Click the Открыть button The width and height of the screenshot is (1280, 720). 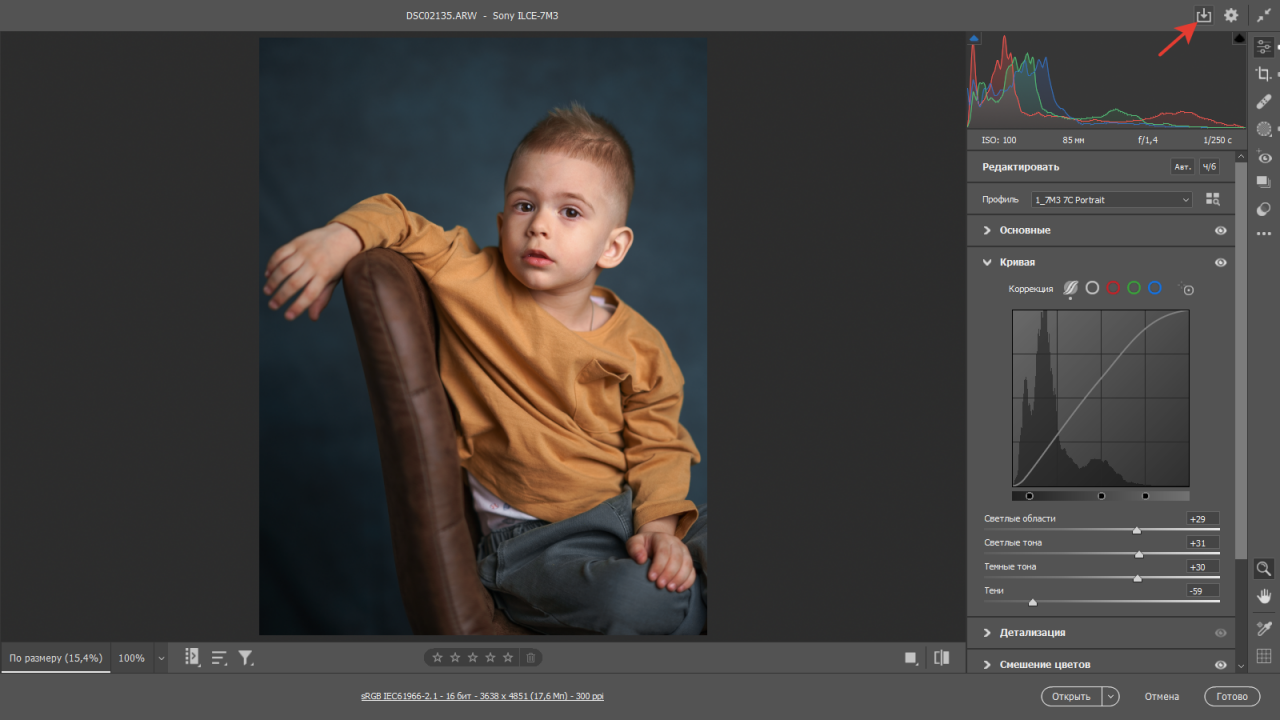point(1071,696)
